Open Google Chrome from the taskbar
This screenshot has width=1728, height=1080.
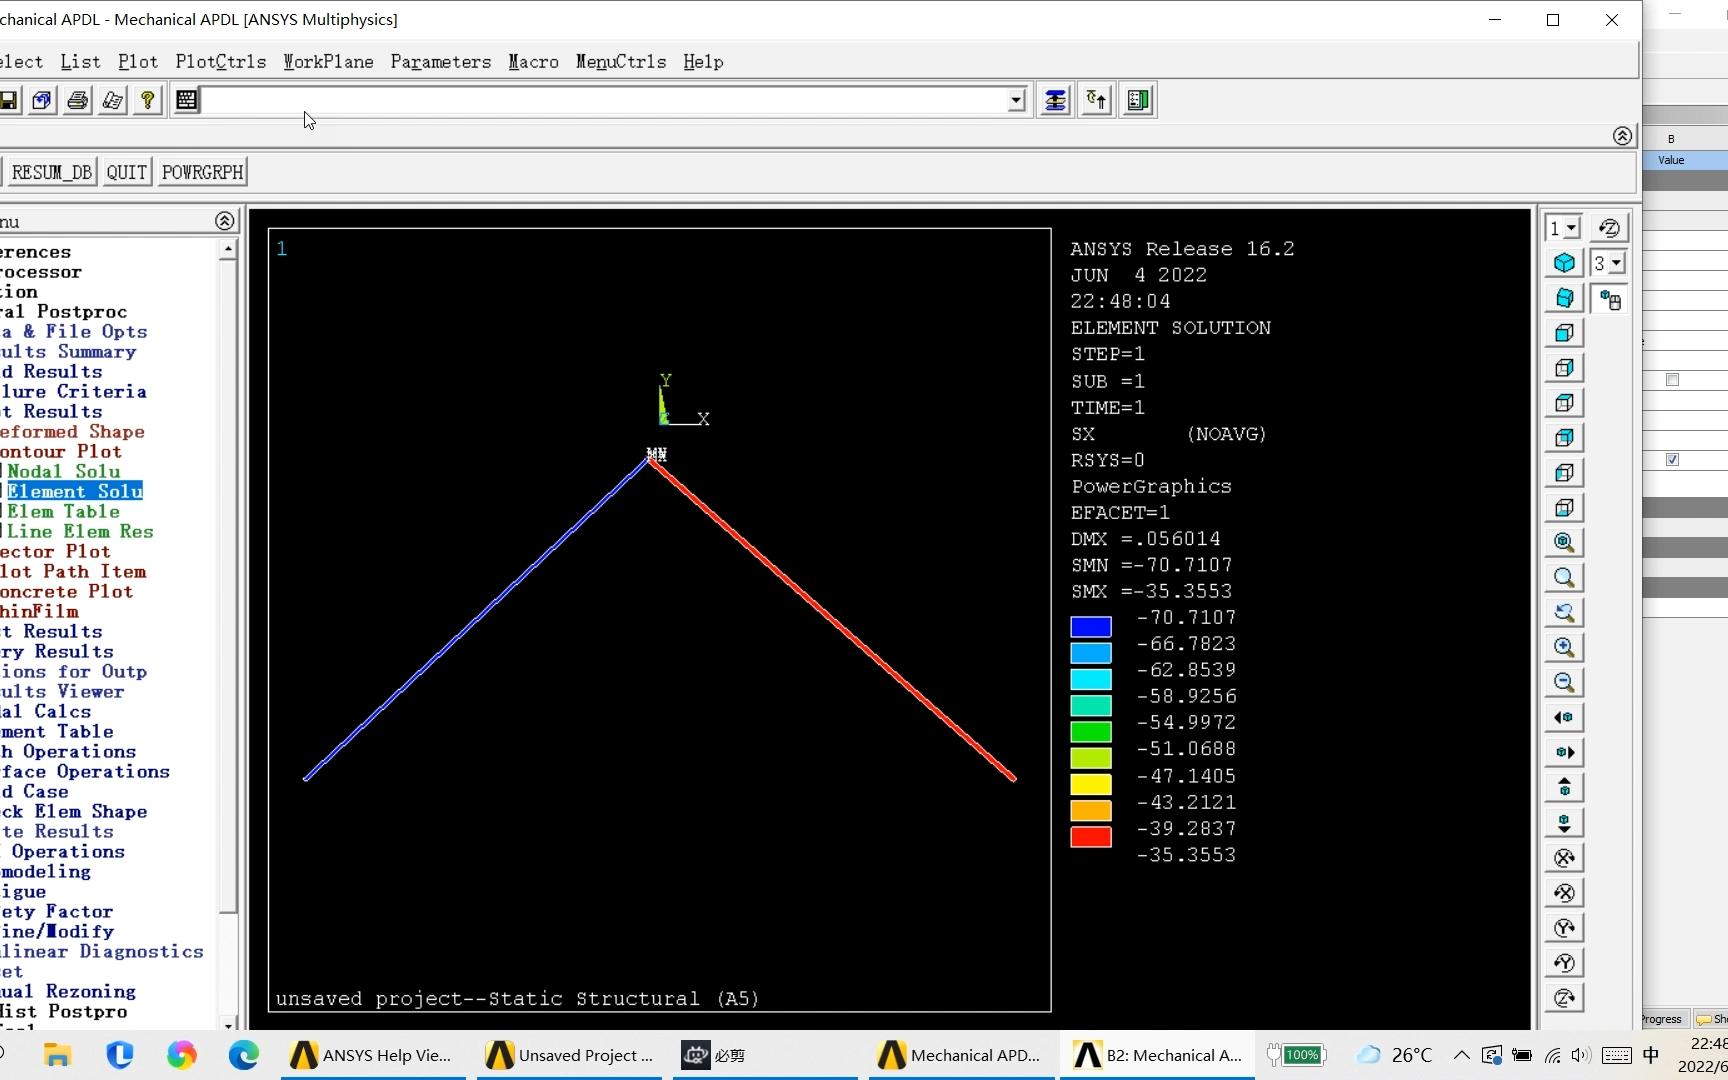coord(182,1055)
